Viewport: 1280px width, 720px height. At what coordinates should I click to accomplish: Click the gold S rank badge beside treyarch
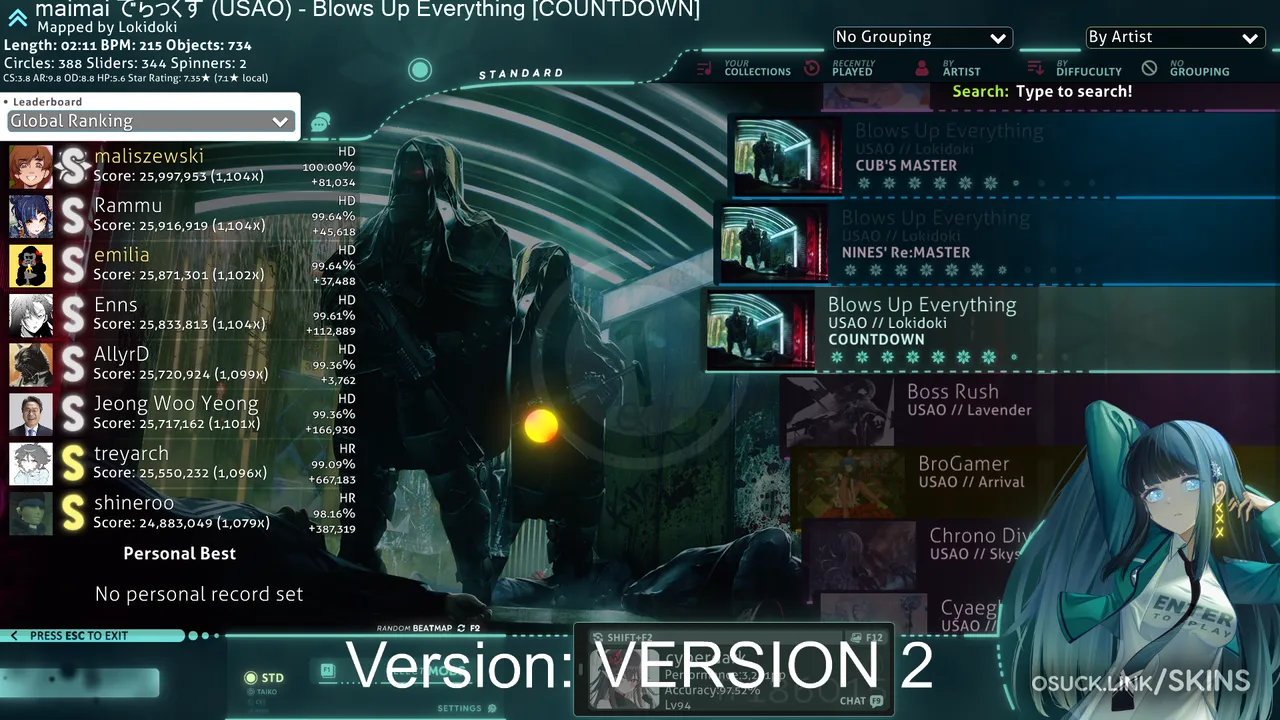point(73,464)
